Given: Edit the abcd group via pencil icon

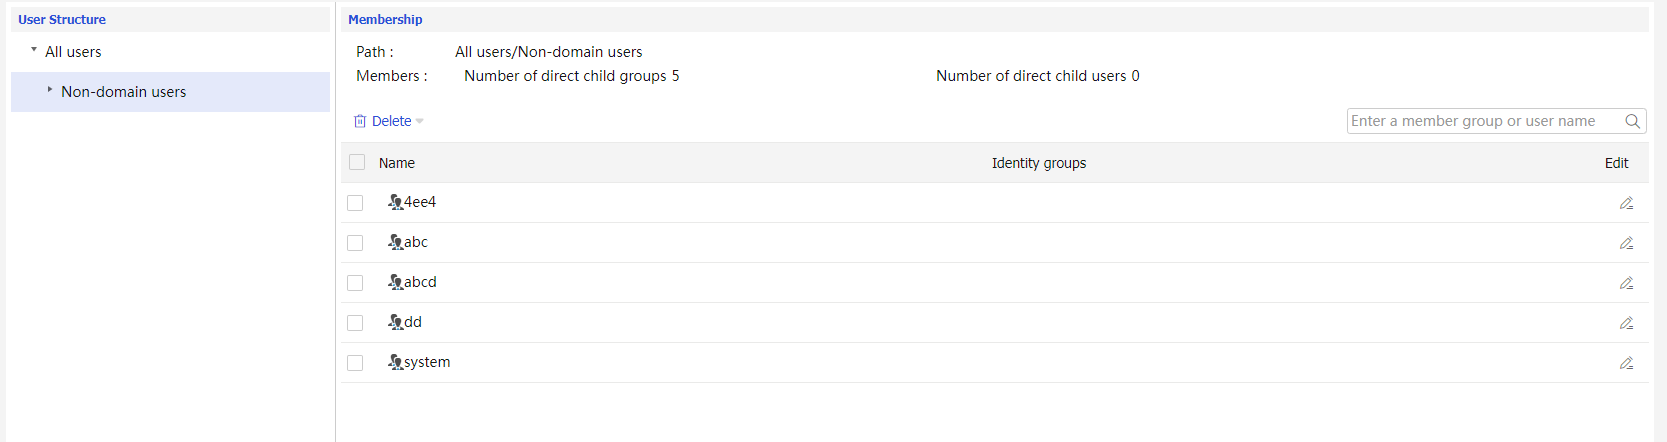Looking at the screenshot, I should [1626, 283].
